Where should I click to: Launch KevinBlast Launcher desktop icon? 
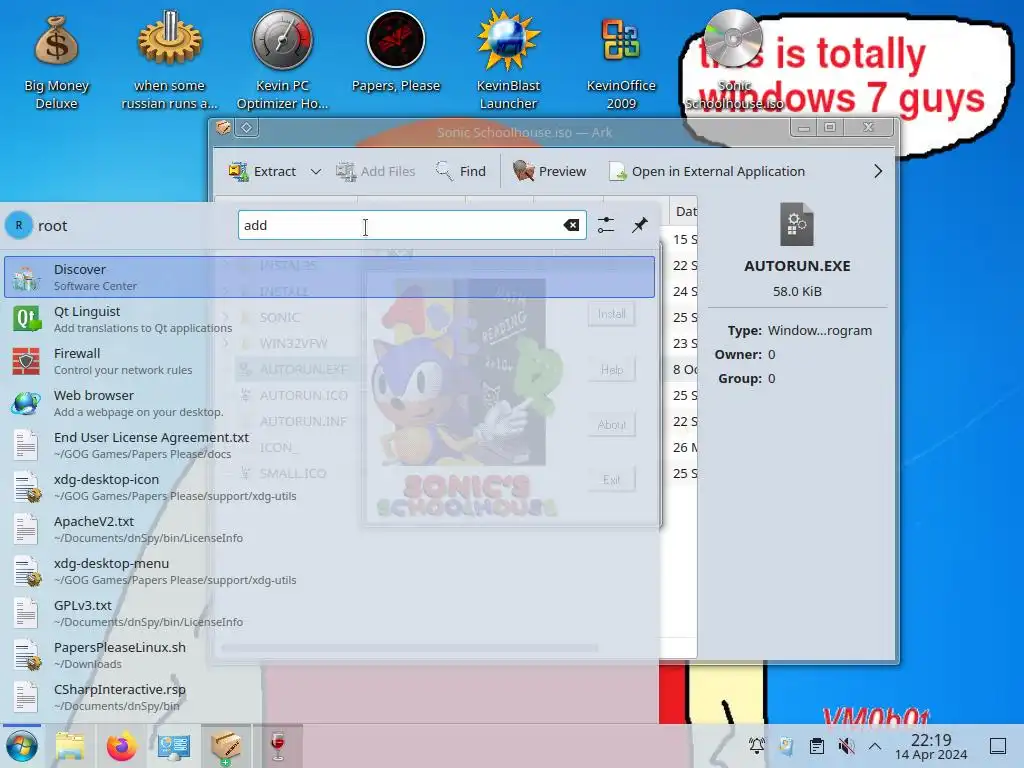click(x=508, y=60)
